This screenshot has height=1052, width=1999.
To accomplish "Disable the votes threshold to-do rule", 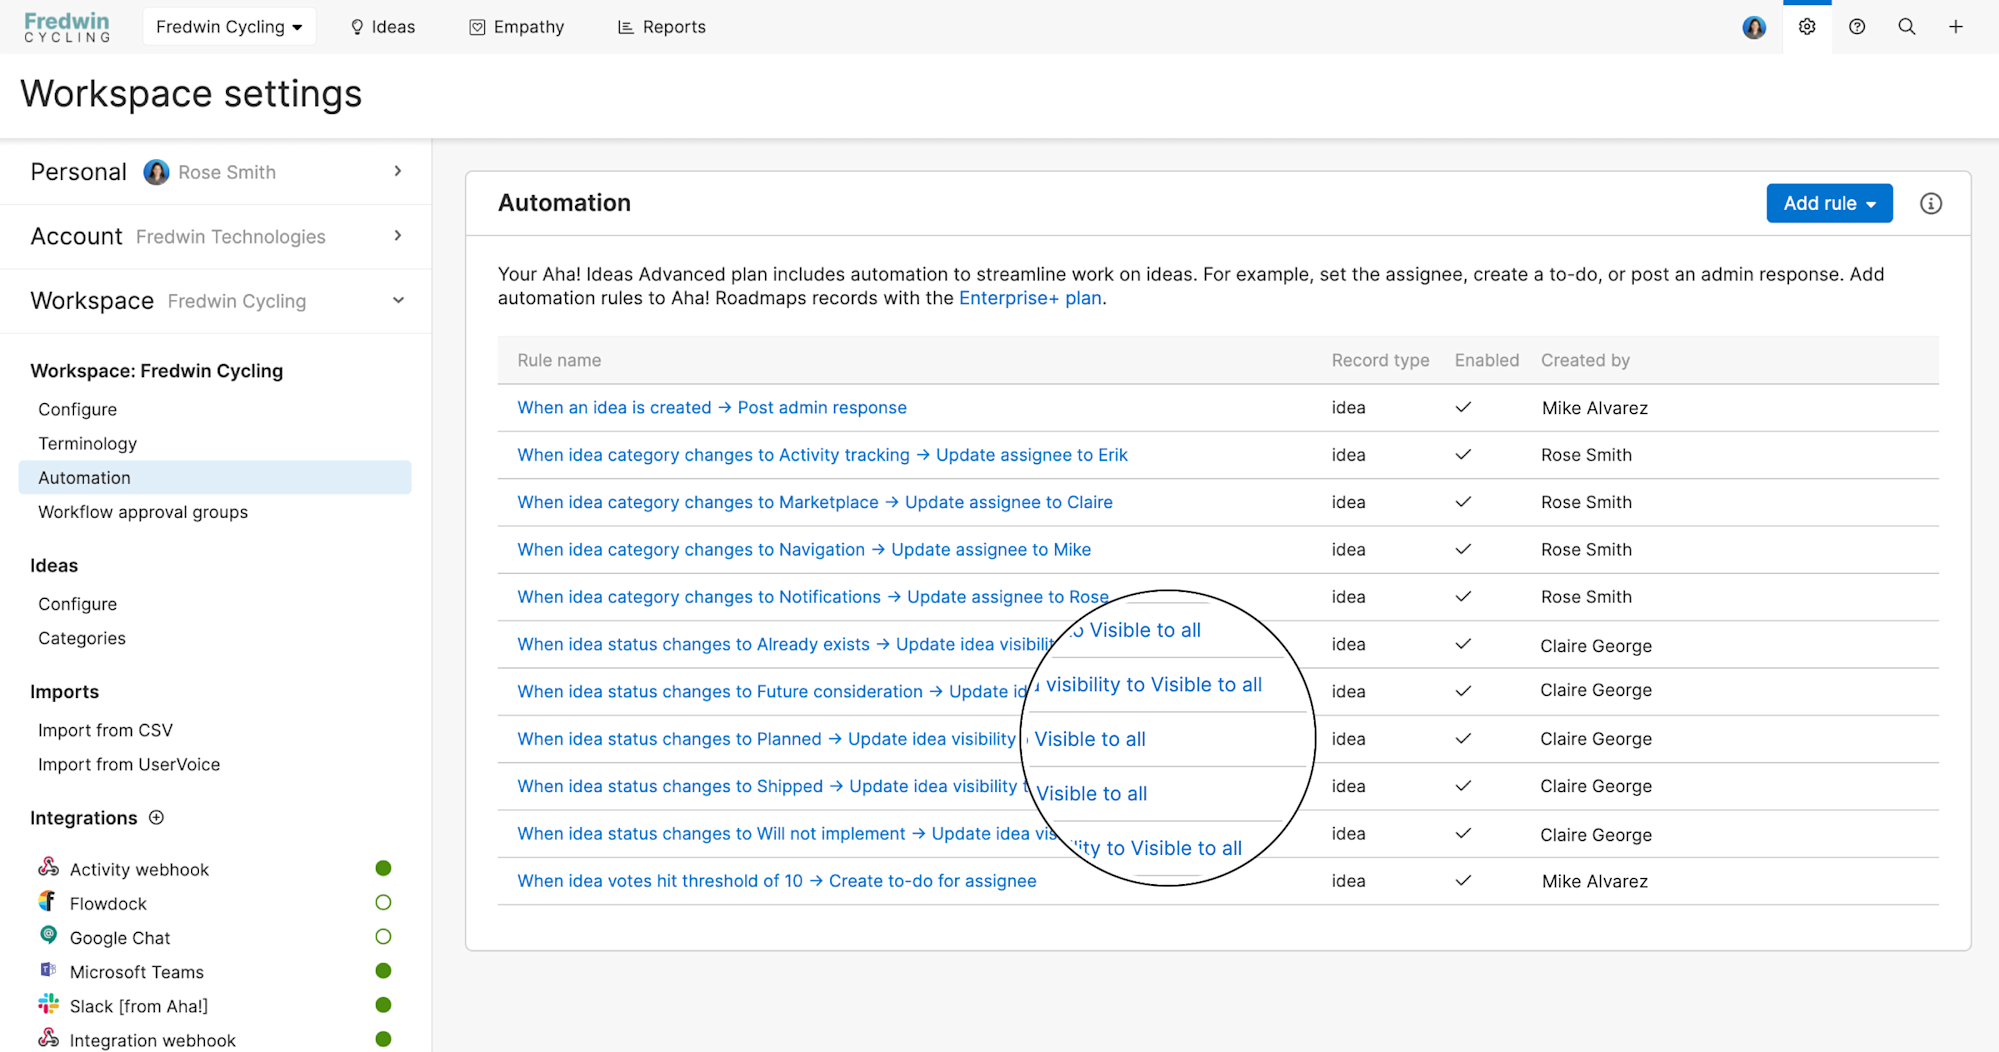I will (x=1462, y=881).
